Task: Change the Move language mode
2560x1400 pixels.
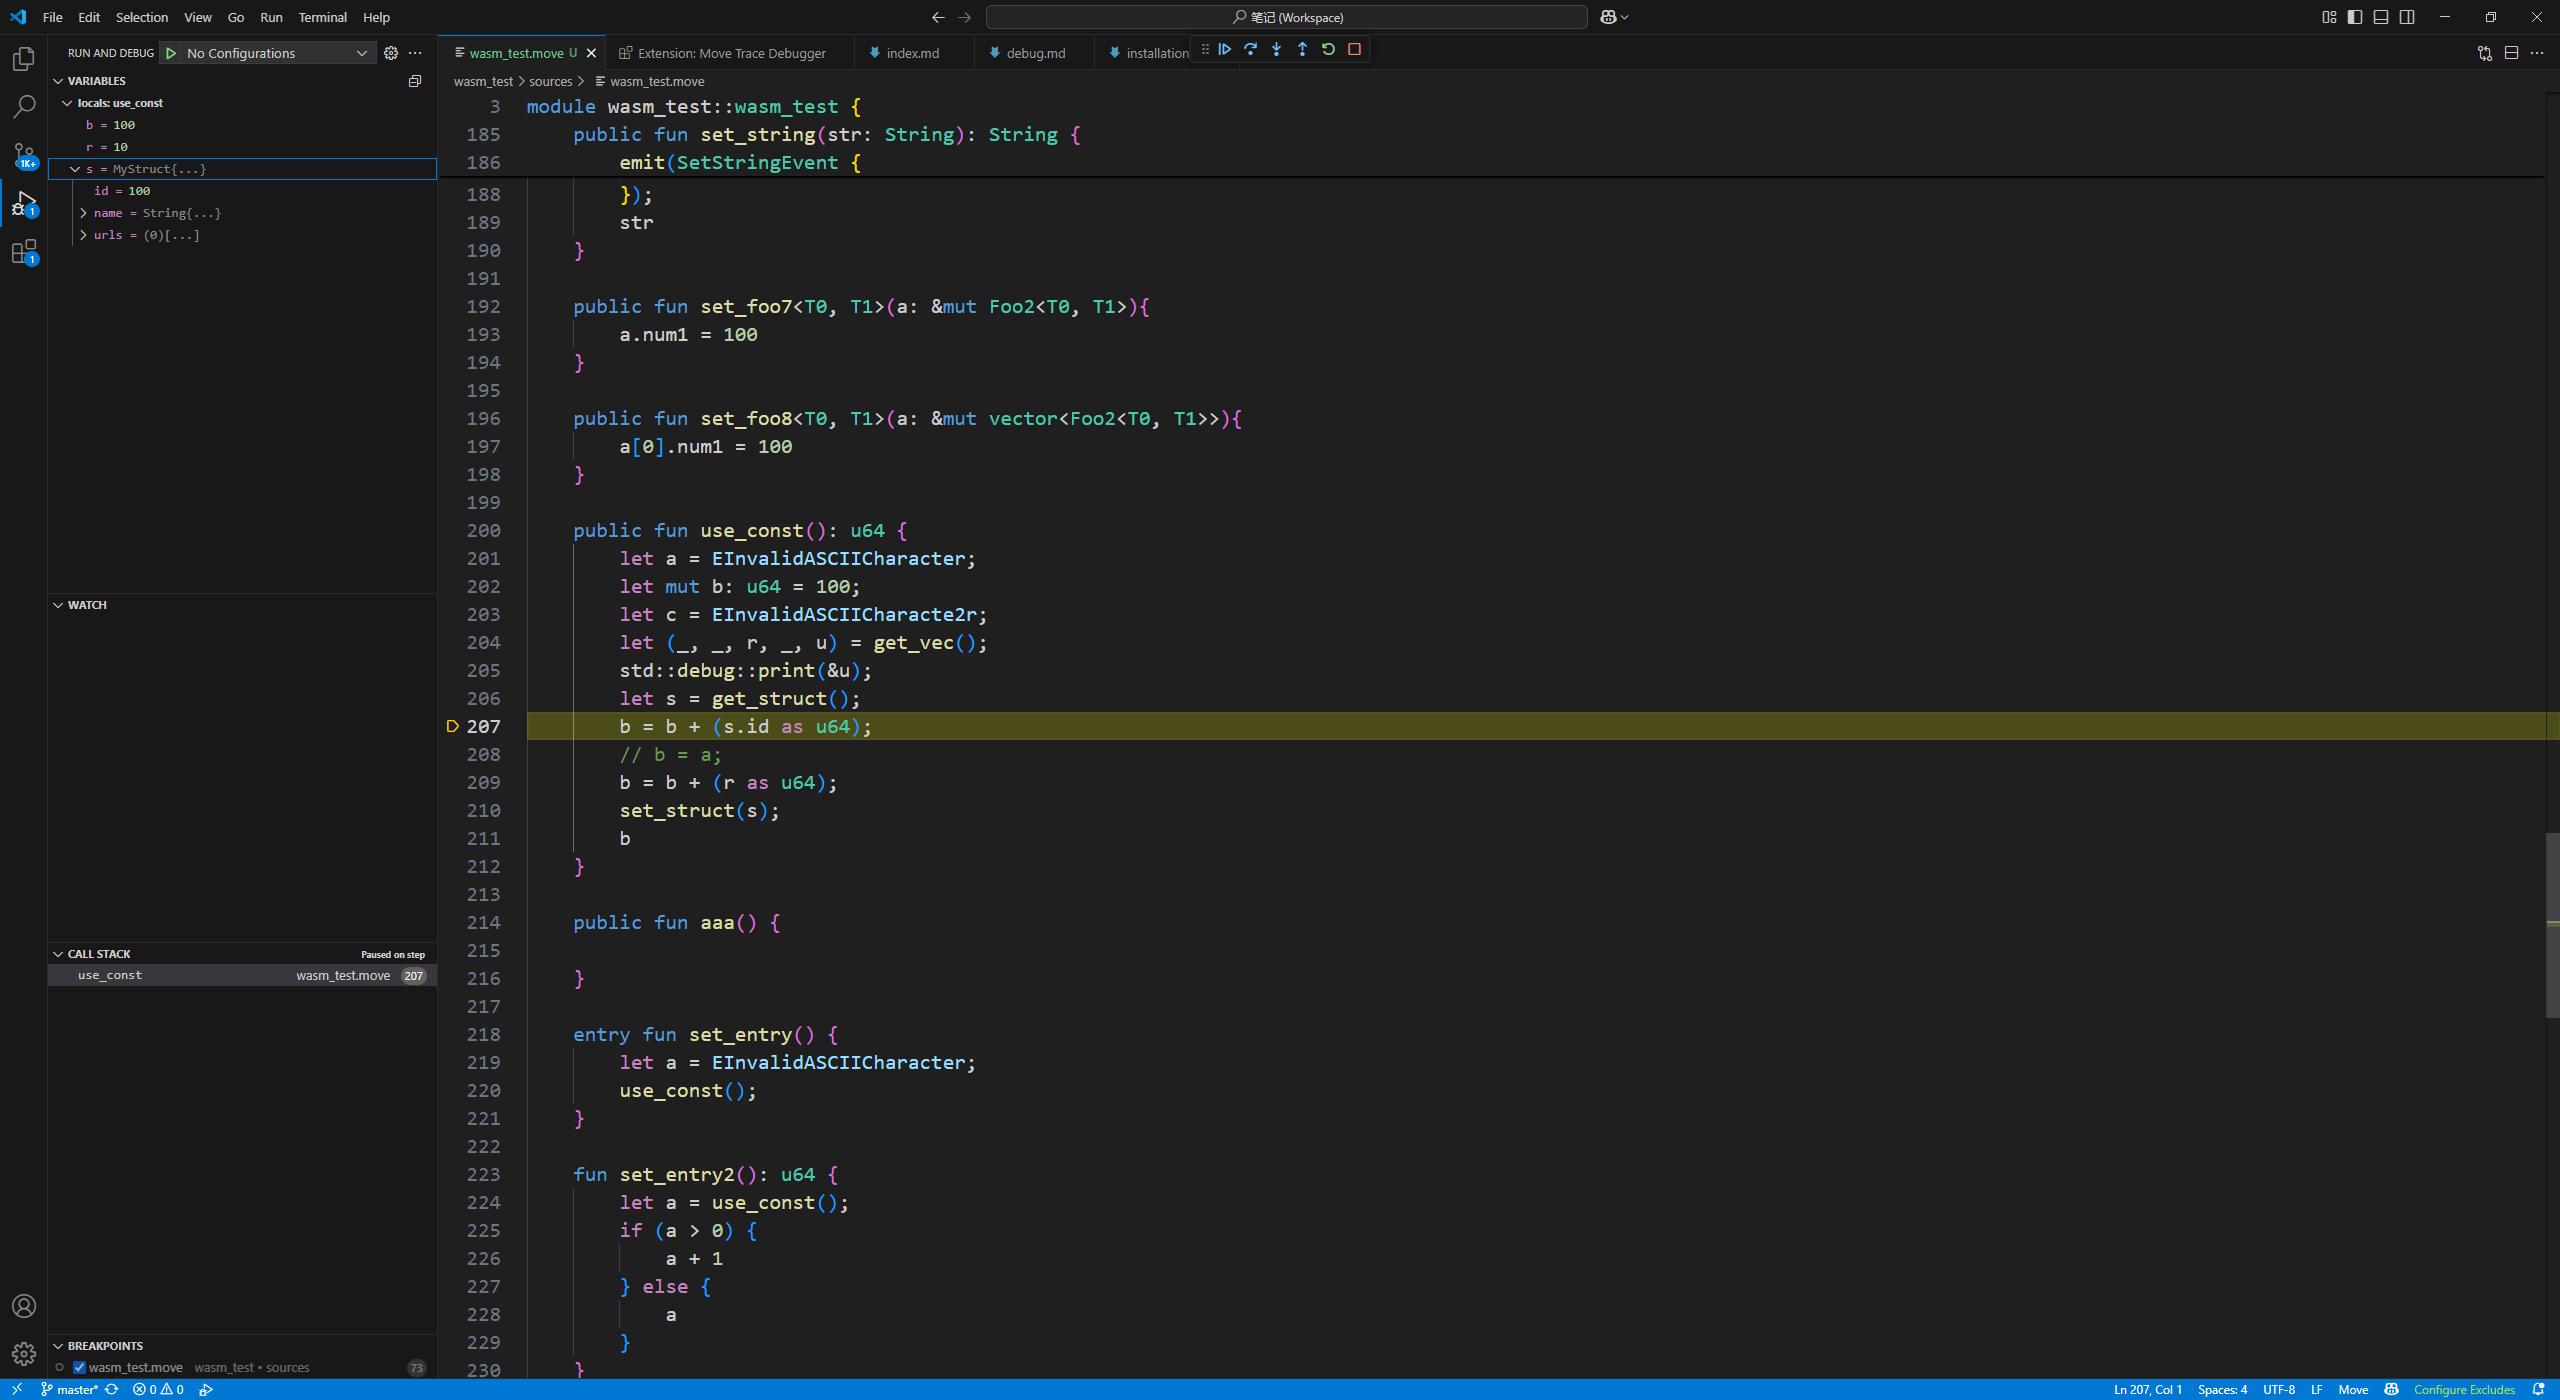Action: point(2352,1390)
